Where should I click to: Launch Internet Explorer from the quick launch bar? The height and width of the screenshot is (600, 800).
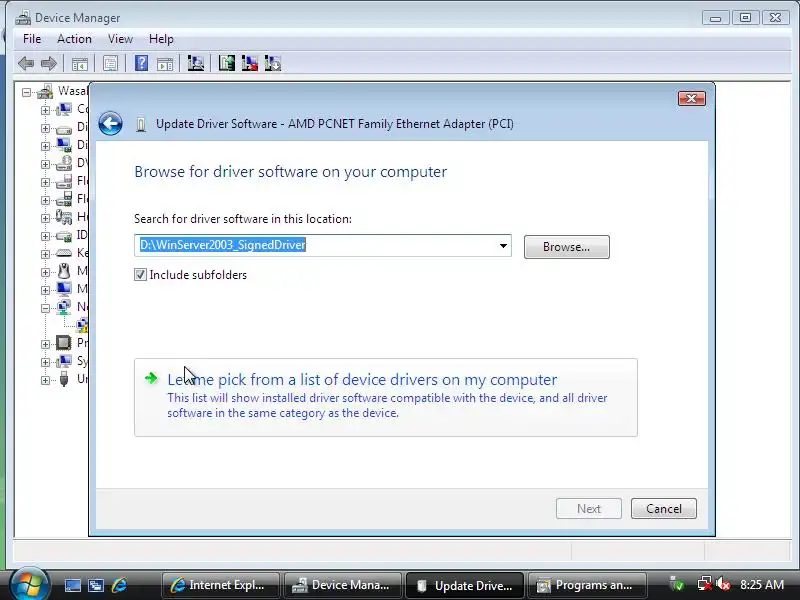click(119, 585)
